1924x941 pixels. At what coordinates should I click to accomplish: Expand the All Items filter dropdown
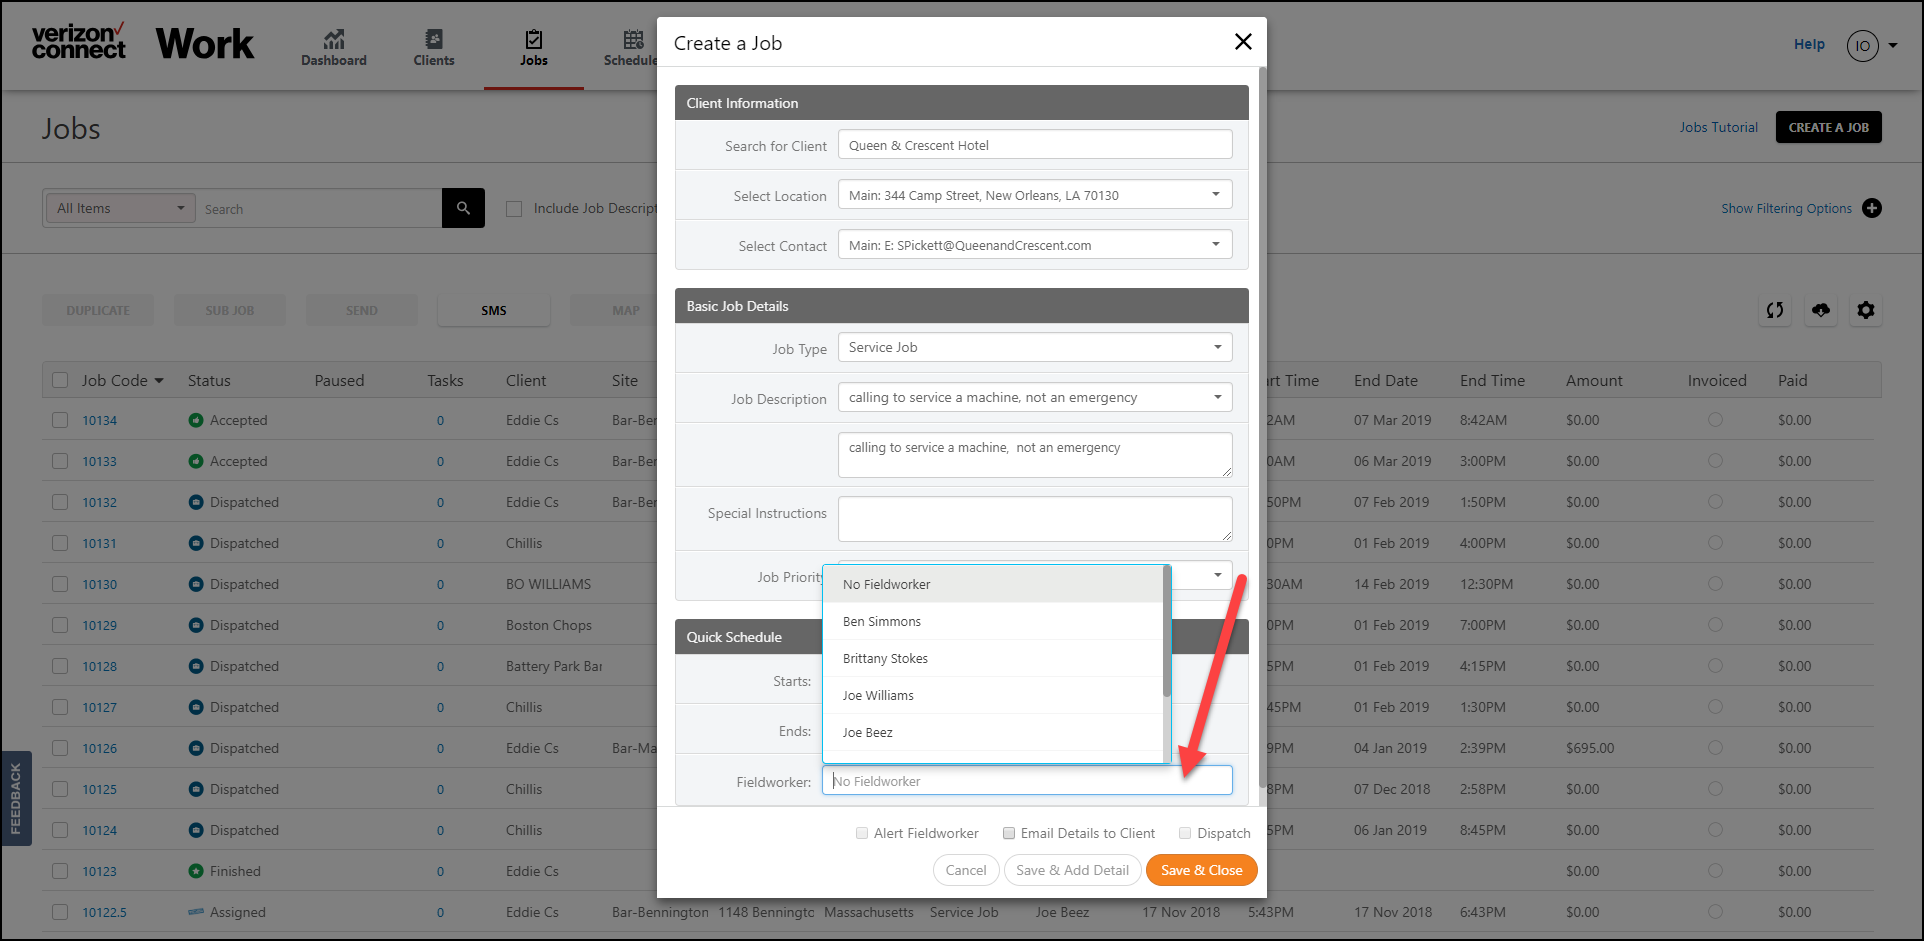tap(120, 208)
